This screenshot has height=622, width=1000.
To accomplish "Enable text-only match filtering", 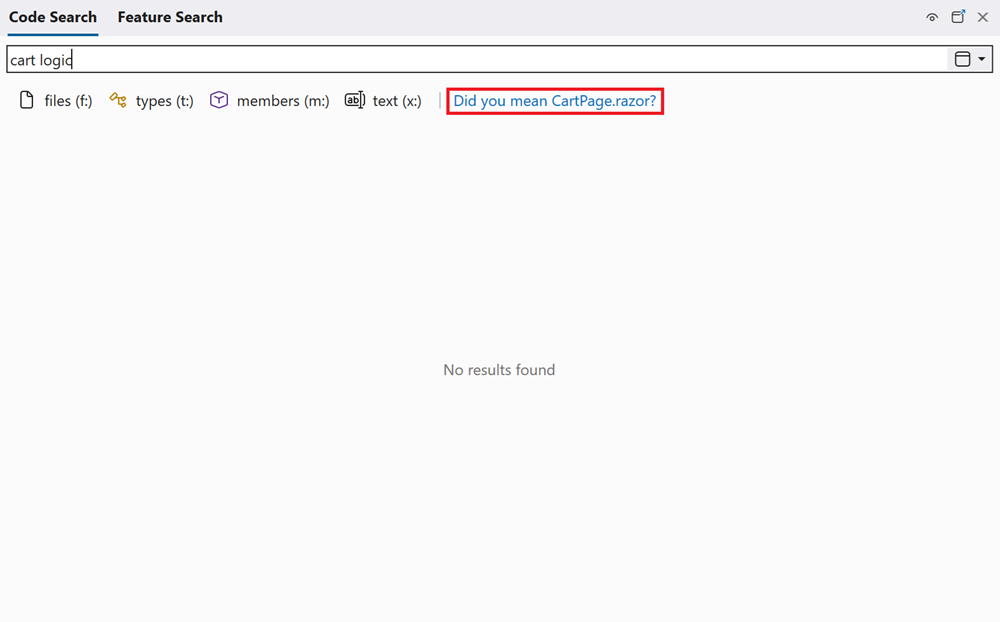I will tap(354, 100).
